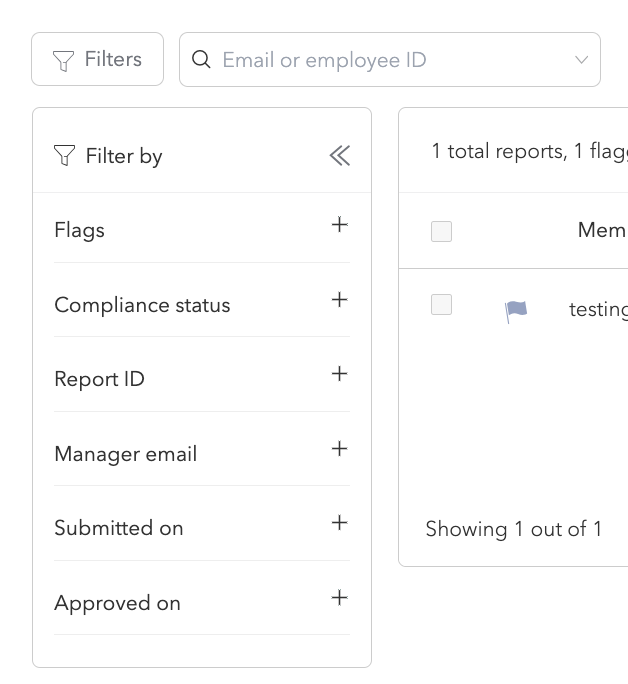628x684 pixels.
Task: Select the Flags filter label text
Action: coord(80,231)
